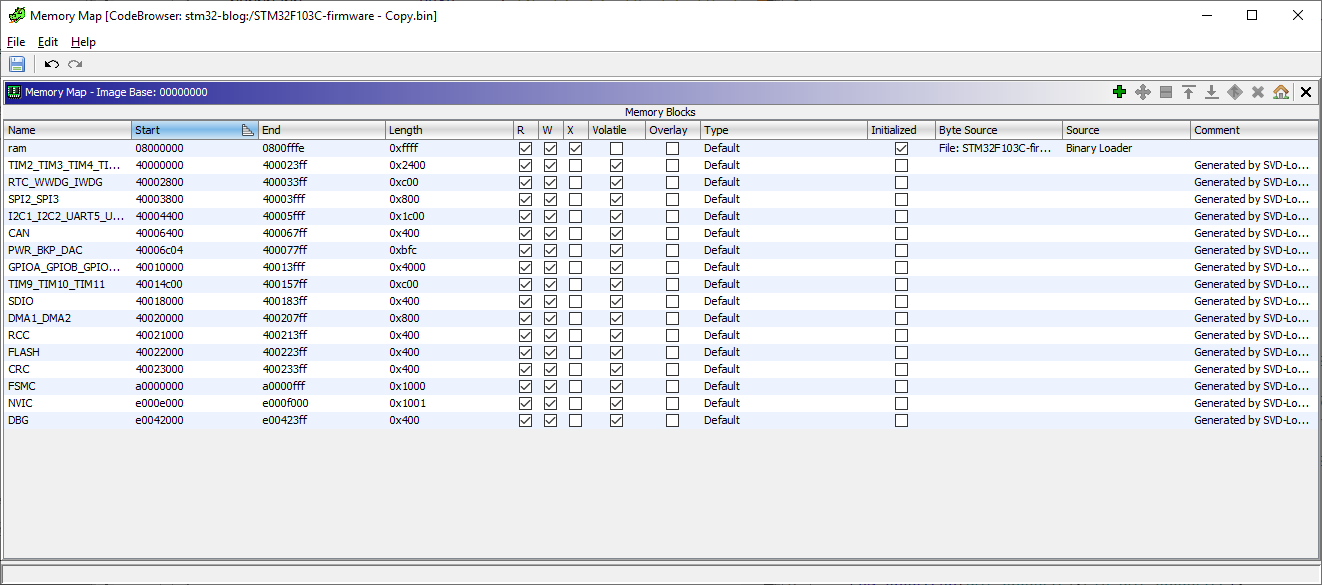The image size is (1322, 585).
Task: Toggle the Volatile checkbox for FLASH block
Action: (616, 352)
